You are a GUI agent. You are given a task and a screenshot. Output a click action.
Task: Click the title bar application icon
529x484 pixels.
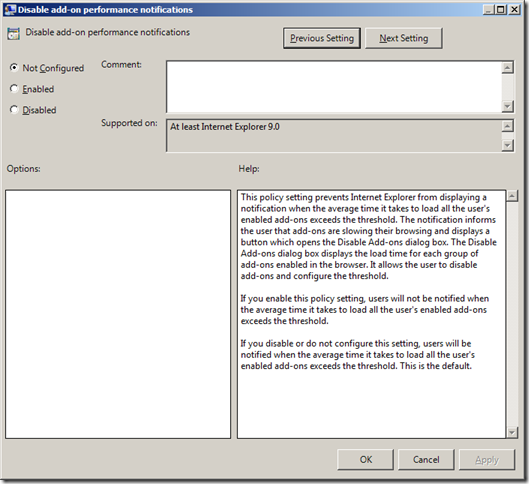point(10,10)
